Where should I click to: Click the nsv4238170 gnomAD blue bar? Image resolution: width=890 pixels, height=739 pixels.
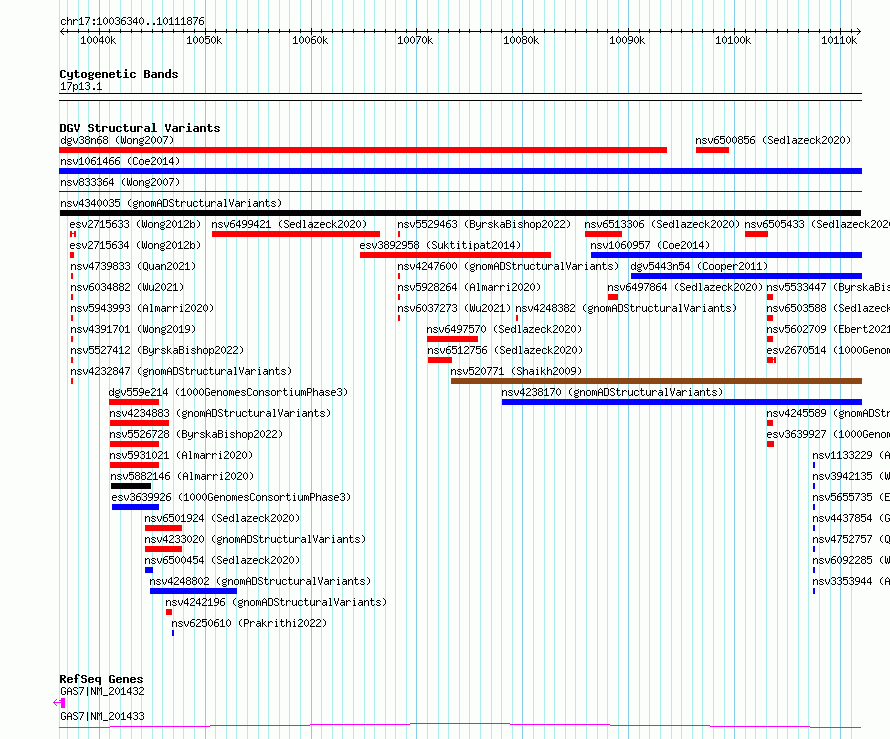[x=682, y=402]
